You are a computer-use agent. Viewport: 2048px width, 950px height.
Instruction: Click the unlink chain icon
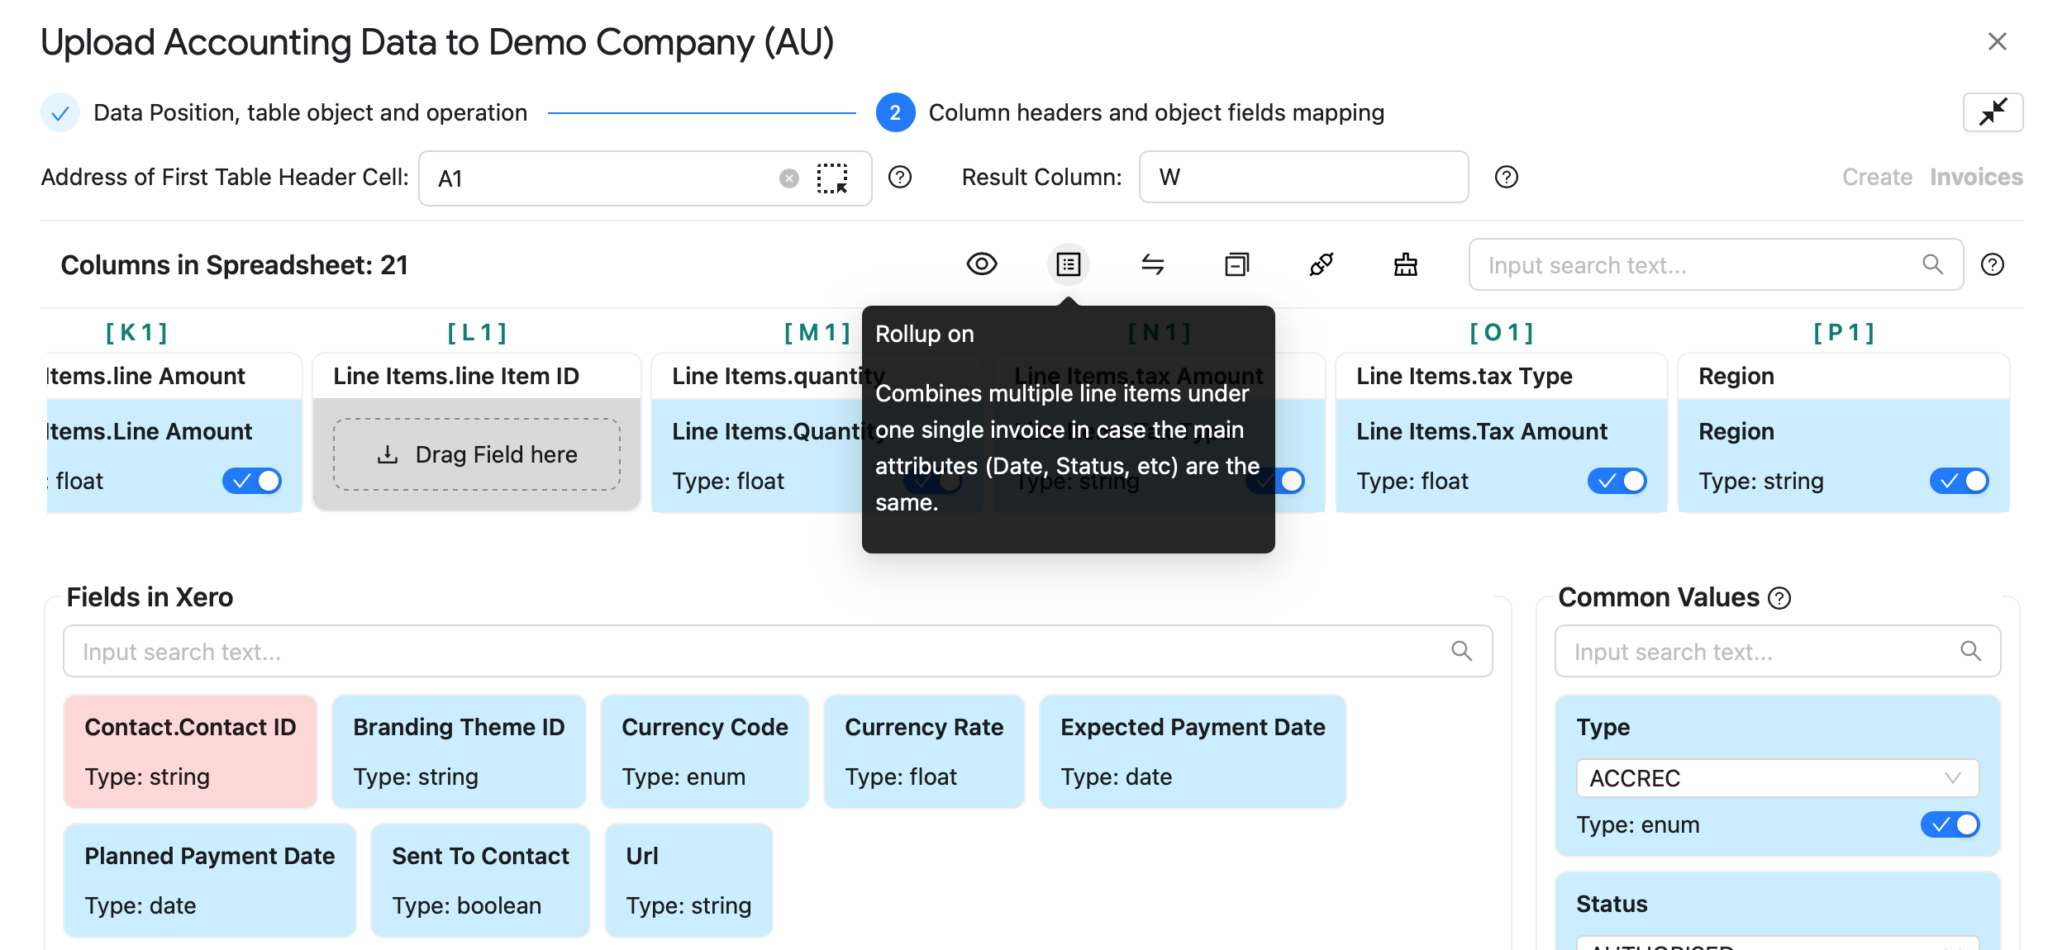point(1321,264)
